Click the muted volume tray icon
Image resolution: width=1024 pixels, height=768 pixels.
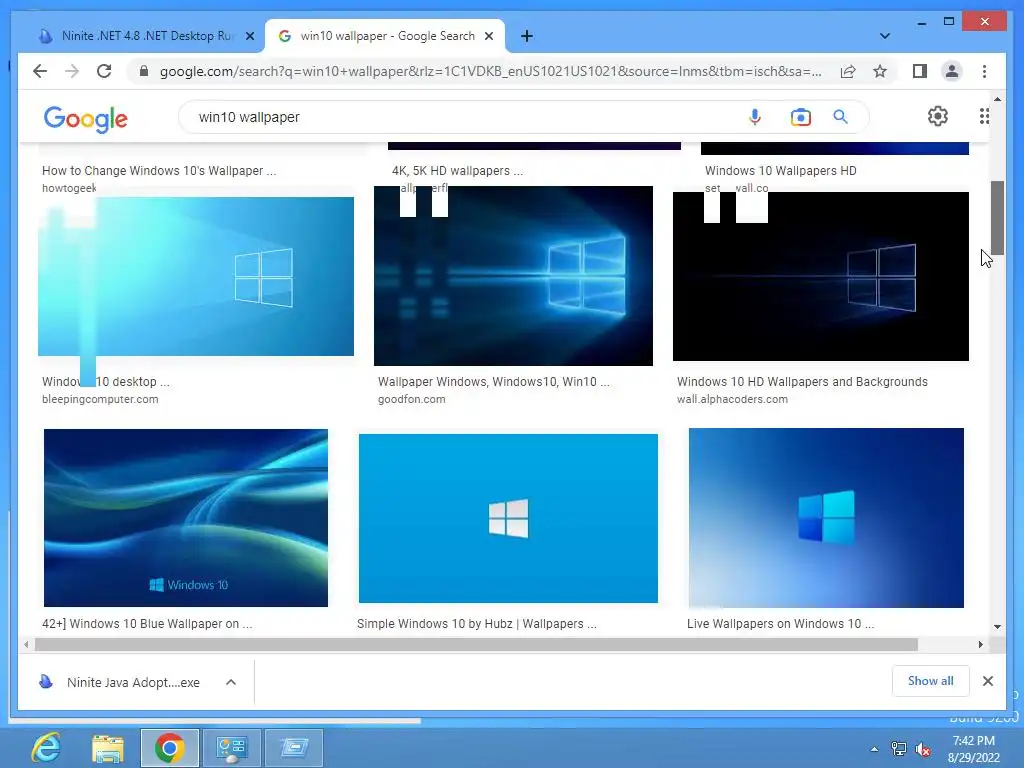pos(923,750)
